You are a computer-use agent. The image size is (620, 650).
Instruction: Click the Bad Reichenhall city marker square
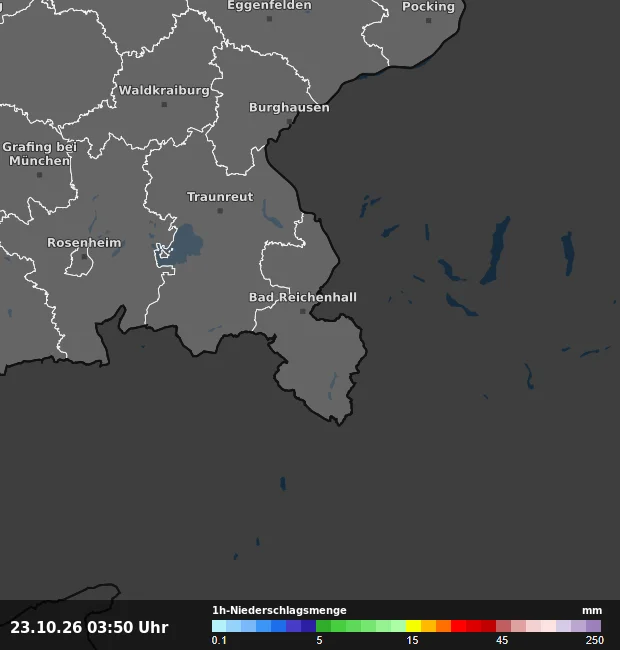coord(303,311)
